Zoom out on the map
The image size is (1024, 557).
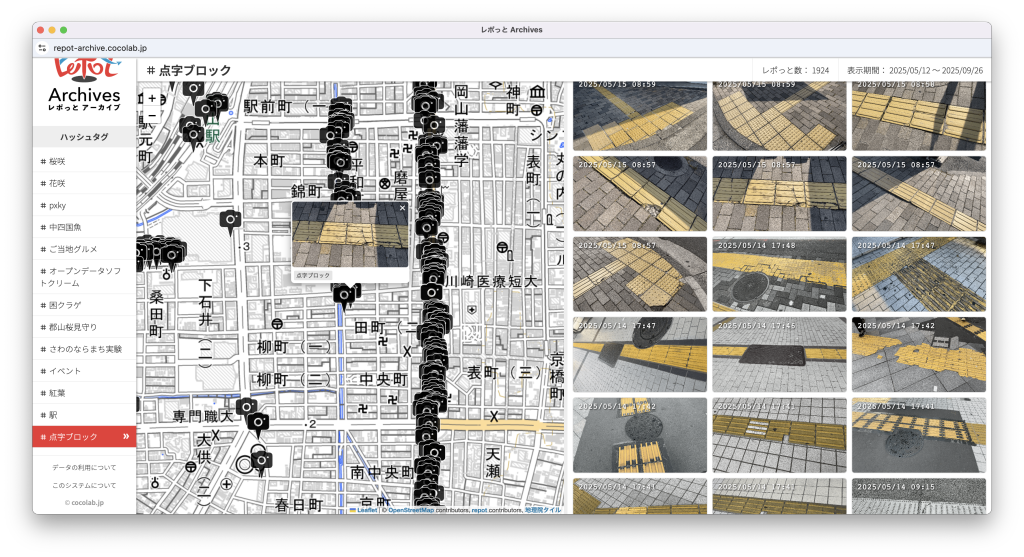pos(152,116)
